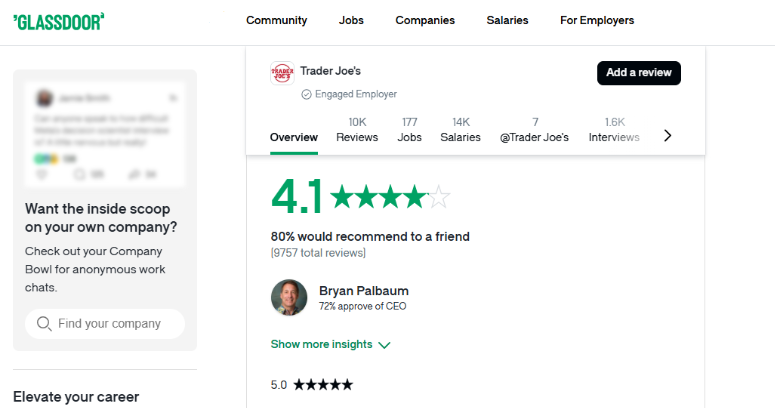
Task: Click the Check out your Company Bowl text
Action: 95,269
